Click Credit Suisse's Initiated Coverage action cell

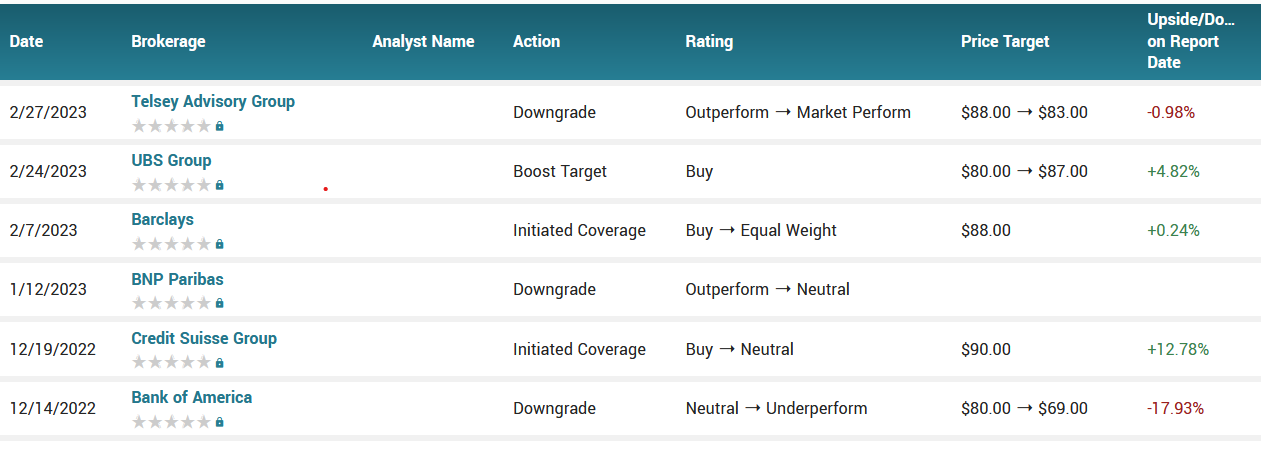coord(579,349)
